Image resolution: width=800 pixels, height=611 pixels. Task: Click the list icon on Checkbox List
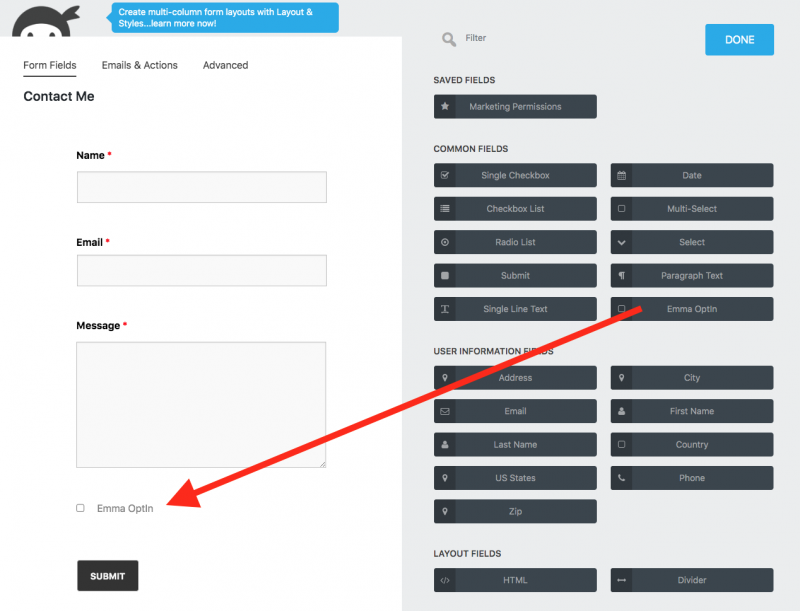(x=445, y=209)
